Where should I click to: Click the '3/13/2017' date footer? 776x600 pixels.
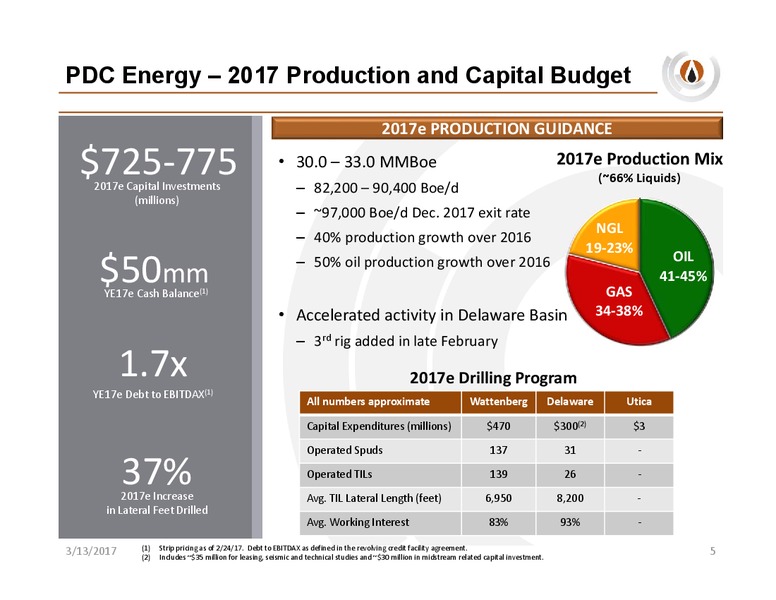pyautogui.click(x=91, y=551)
